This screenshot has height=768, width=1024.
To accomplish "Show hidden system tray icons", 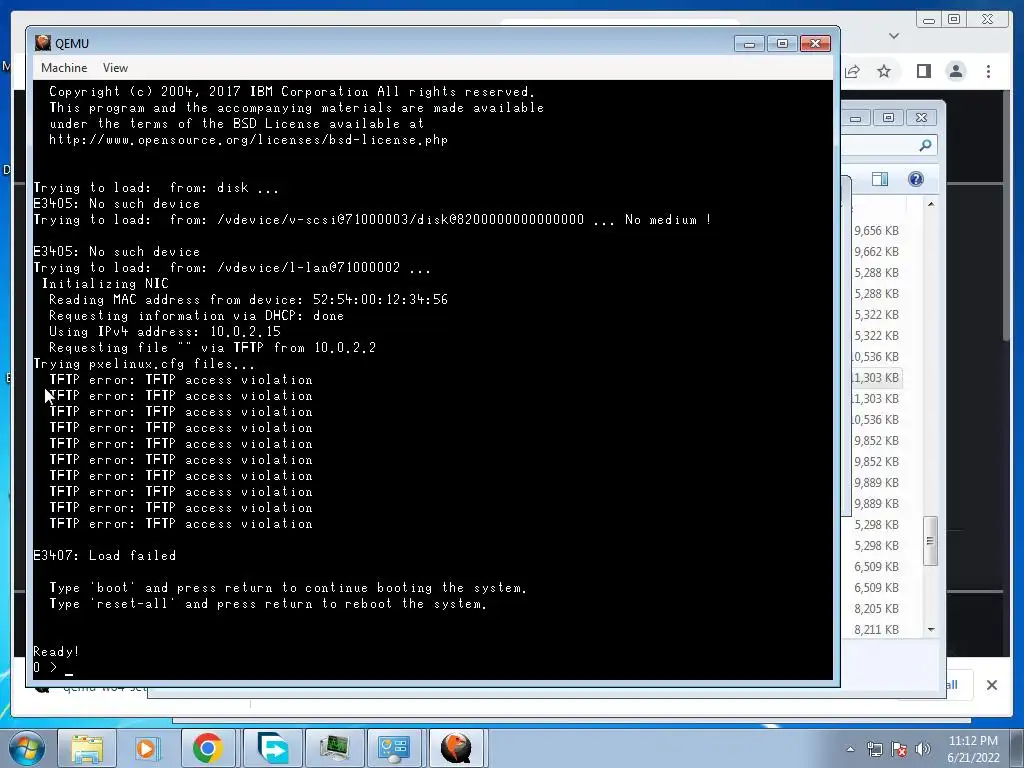I will [850, 749].
